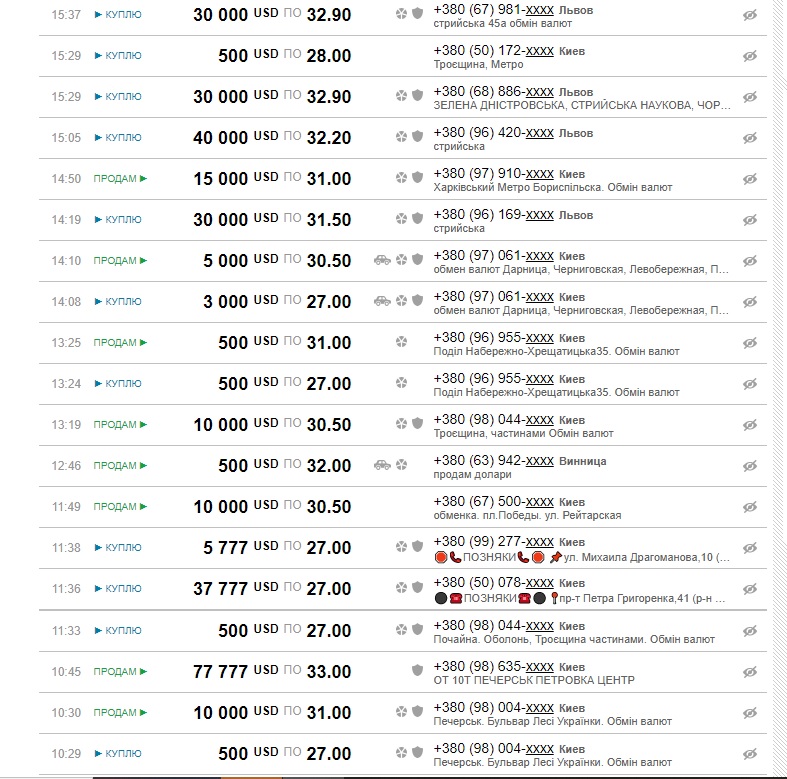Click the car icon in the 14:10 offer
787x779 pixels.
(x=382, y=260)
